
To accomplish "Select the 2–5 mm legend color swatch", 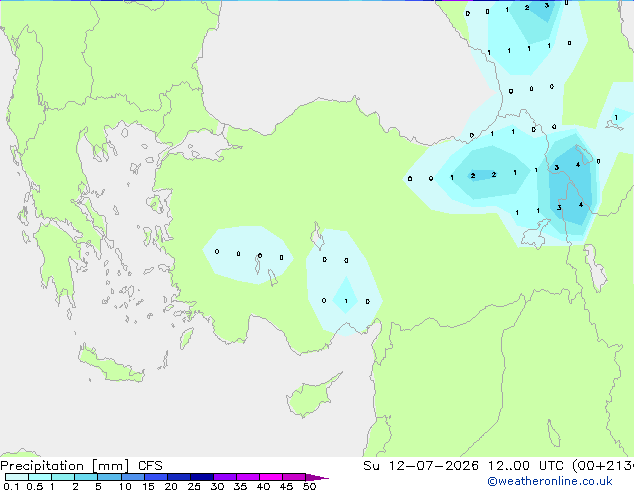I will (x=86, y=477).
